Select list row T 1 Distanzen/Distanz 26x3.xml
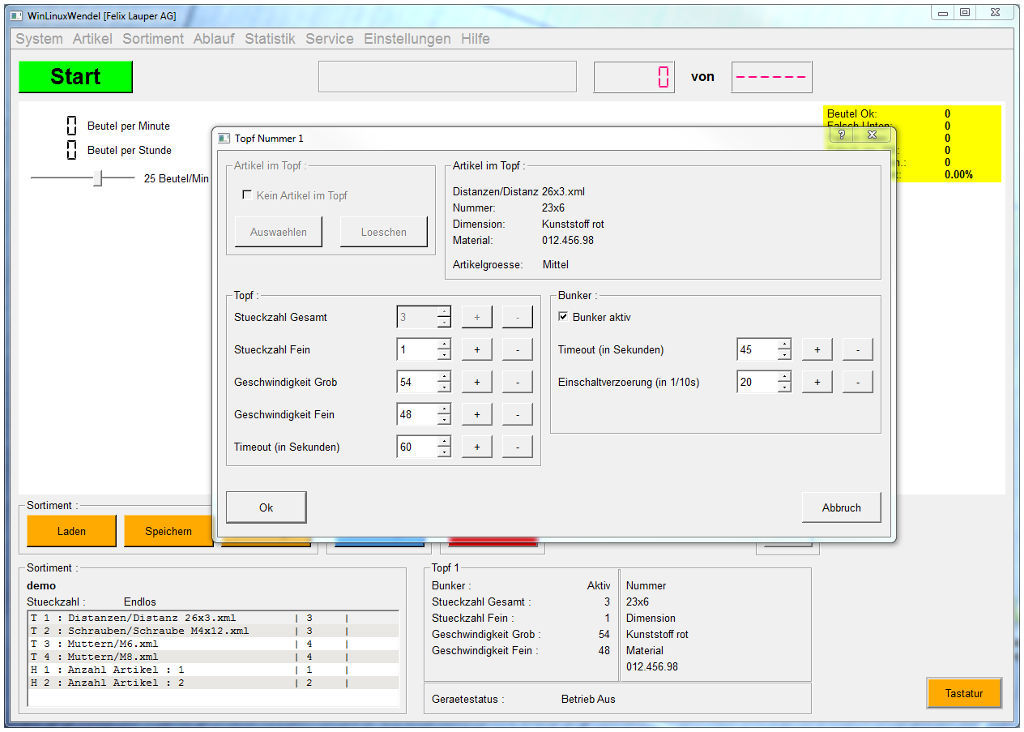The image size is (1024, 732). tap(214, 618)
